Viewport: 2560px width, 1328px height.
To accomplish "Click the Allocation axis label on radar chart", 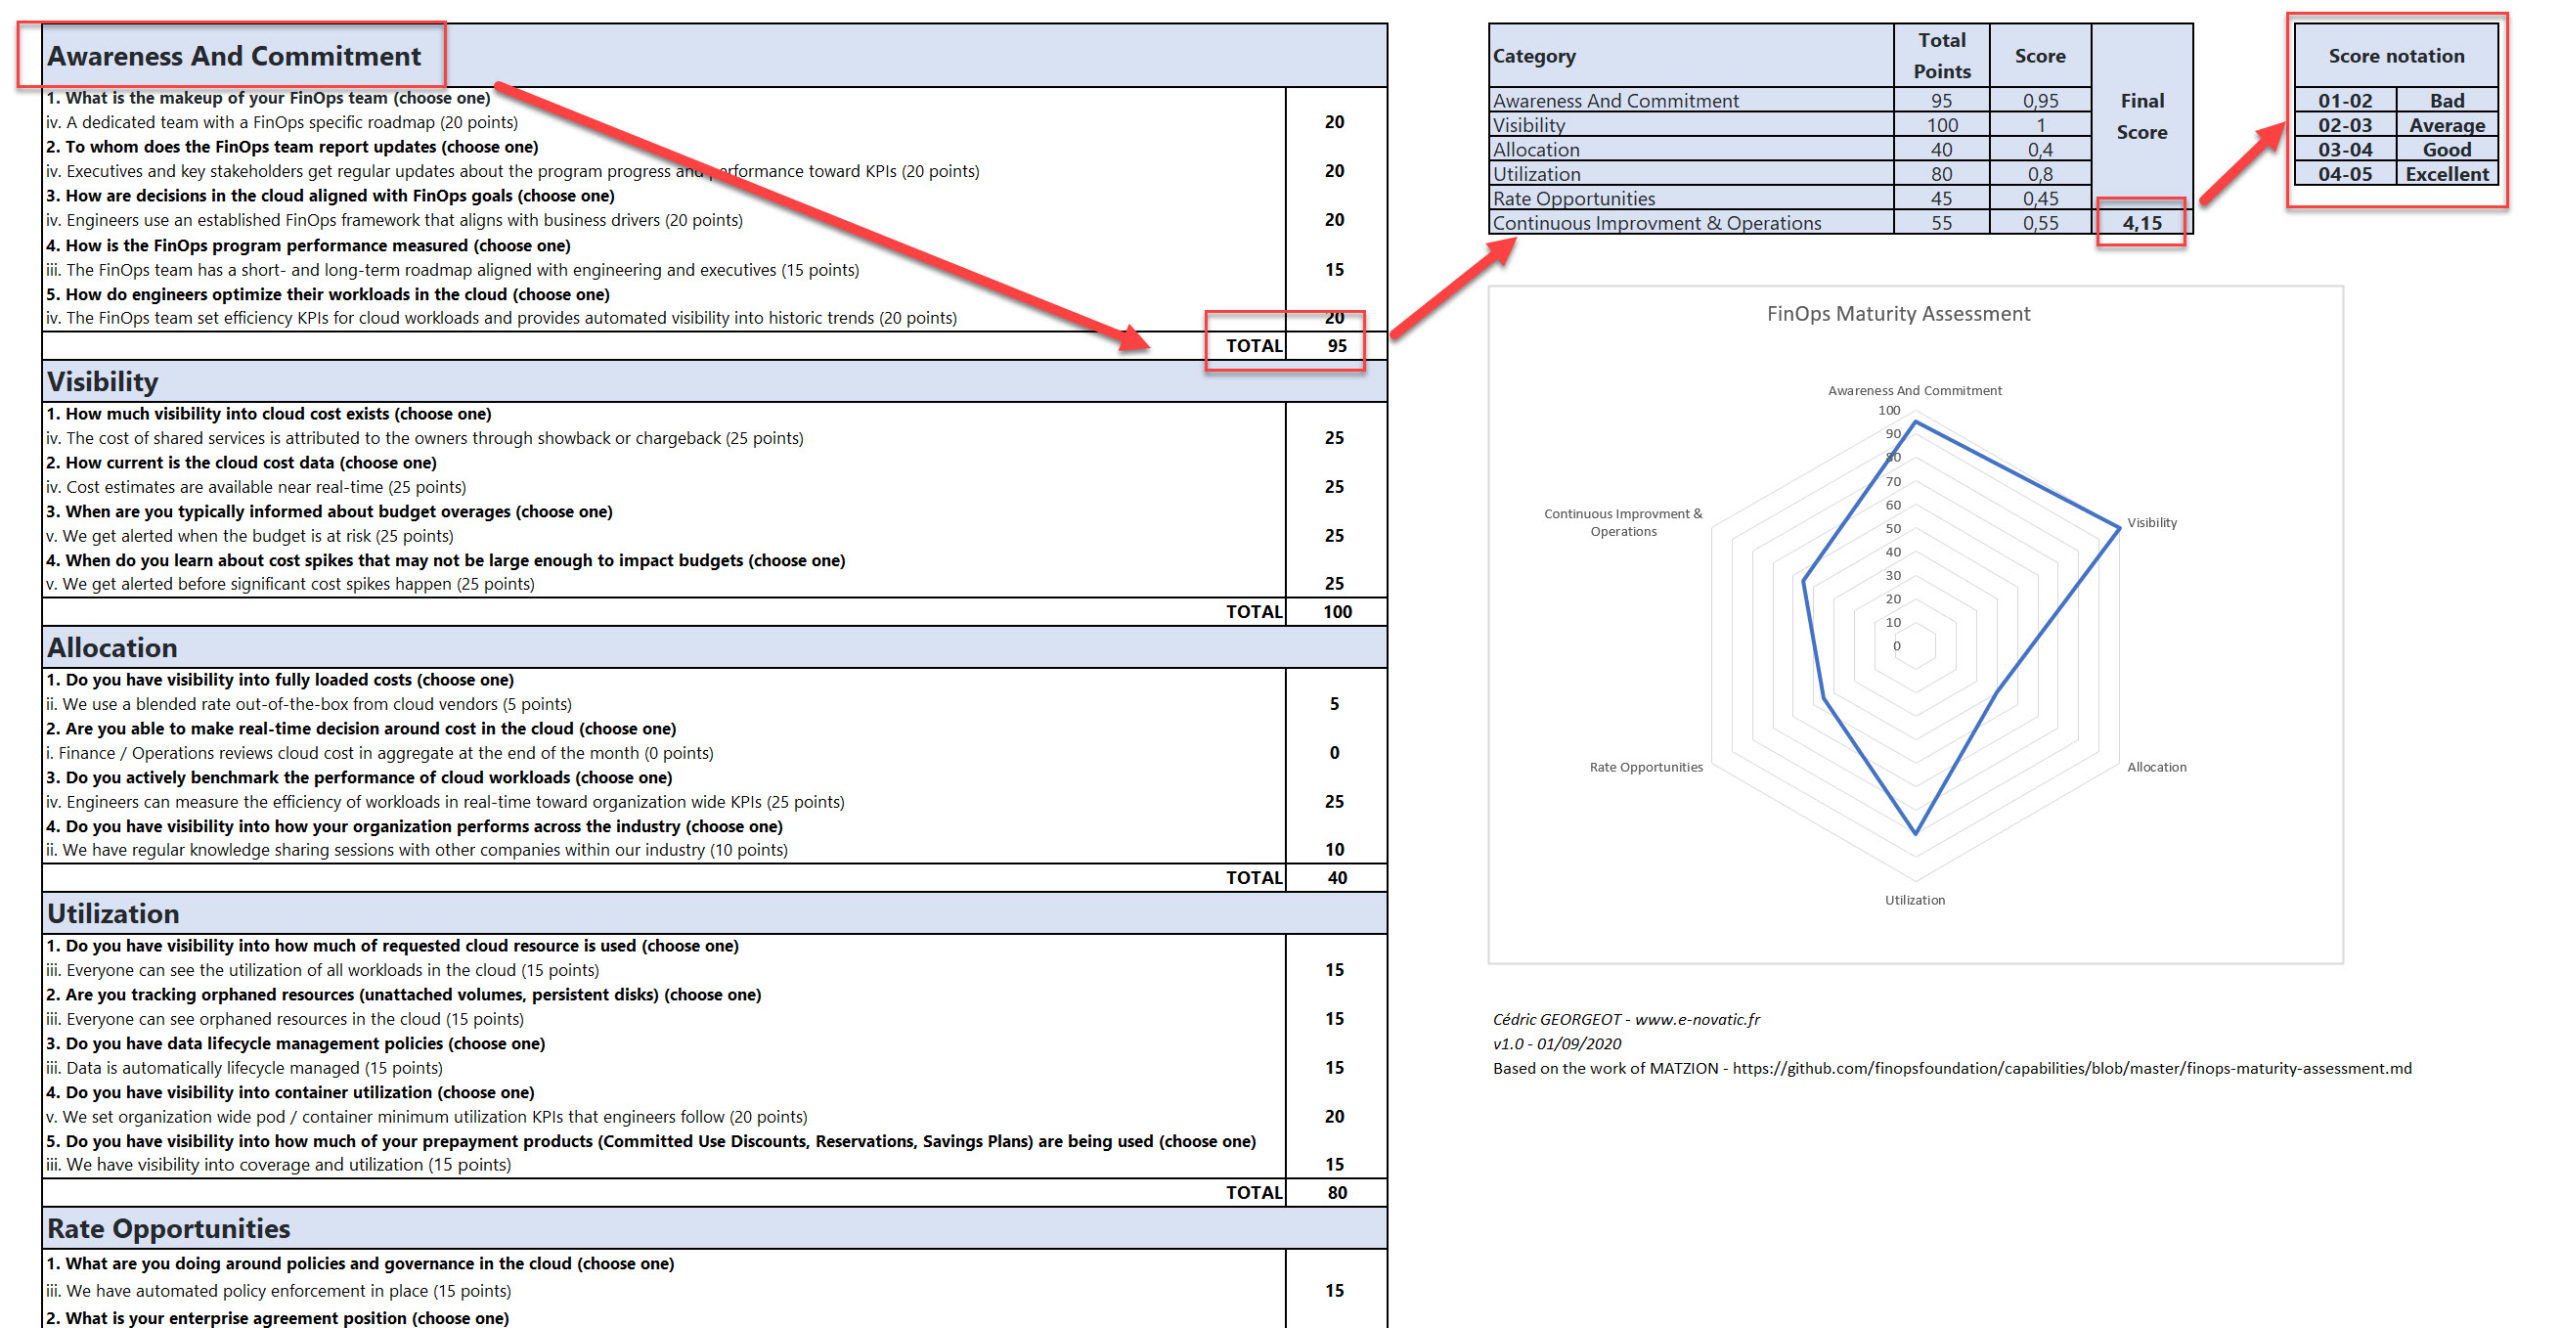I will coord(2156,767).
